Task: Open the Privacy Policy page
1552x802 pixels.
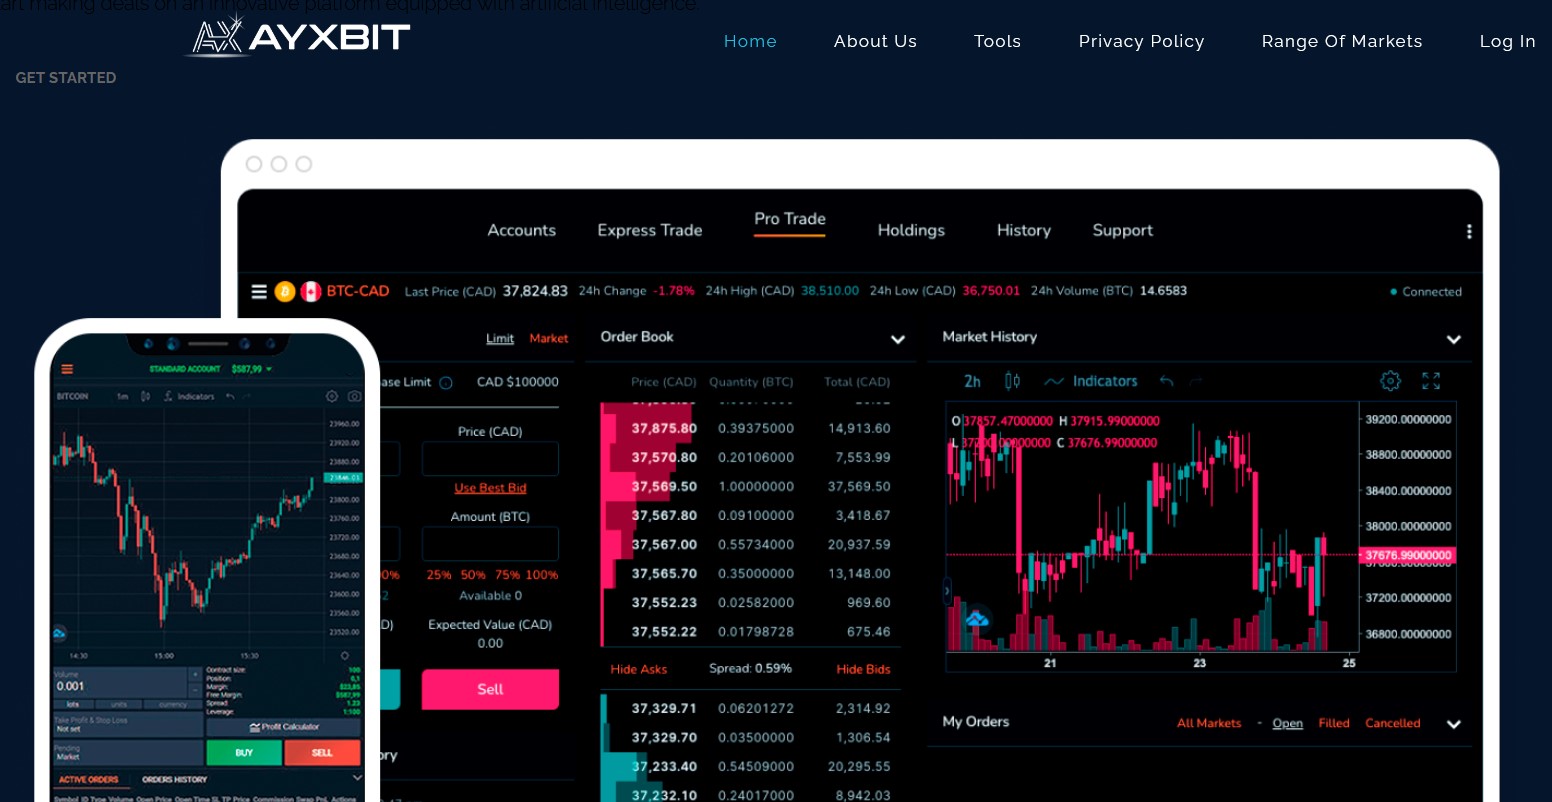Action: pos(1141,41)
